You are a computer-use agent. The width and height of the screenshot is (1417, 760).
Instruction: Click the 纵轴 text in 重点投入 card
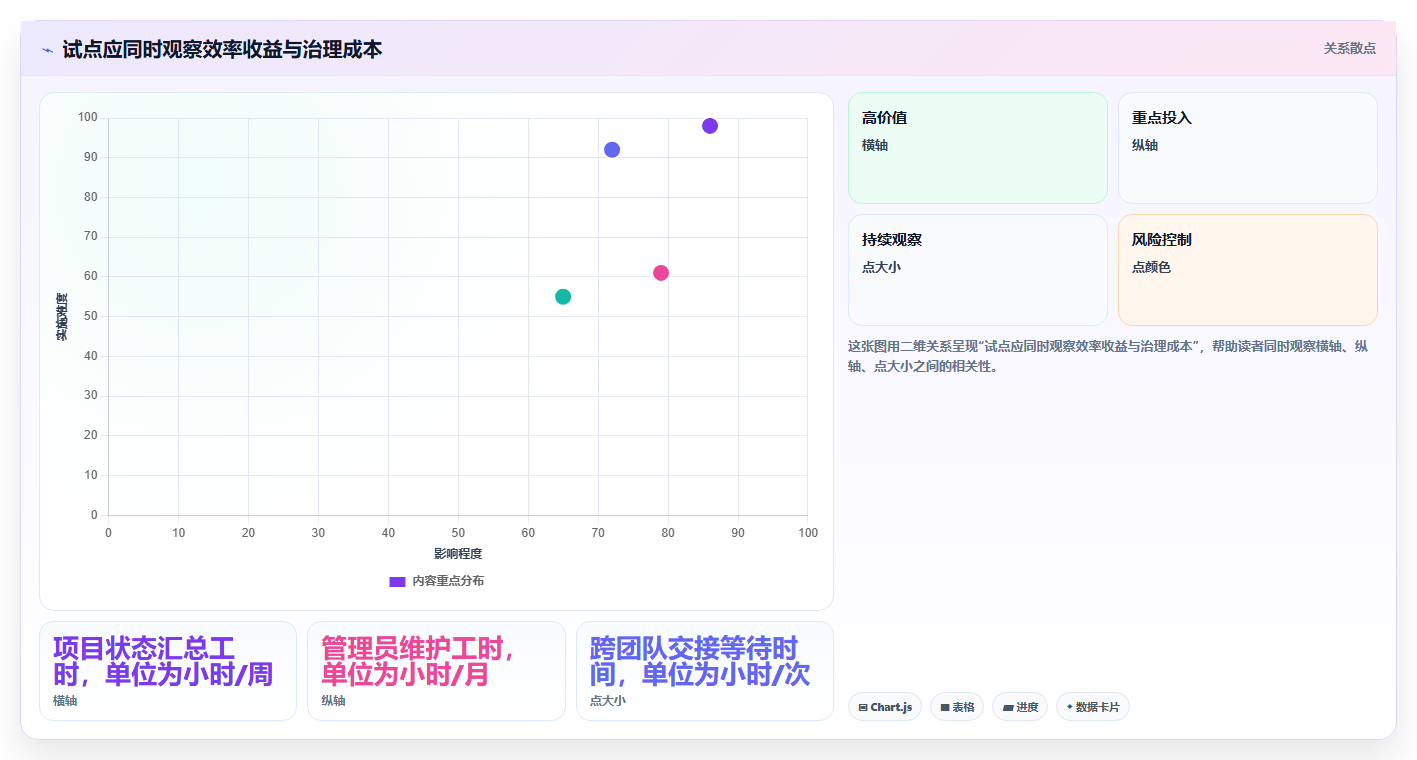[x=1145, y=145]
